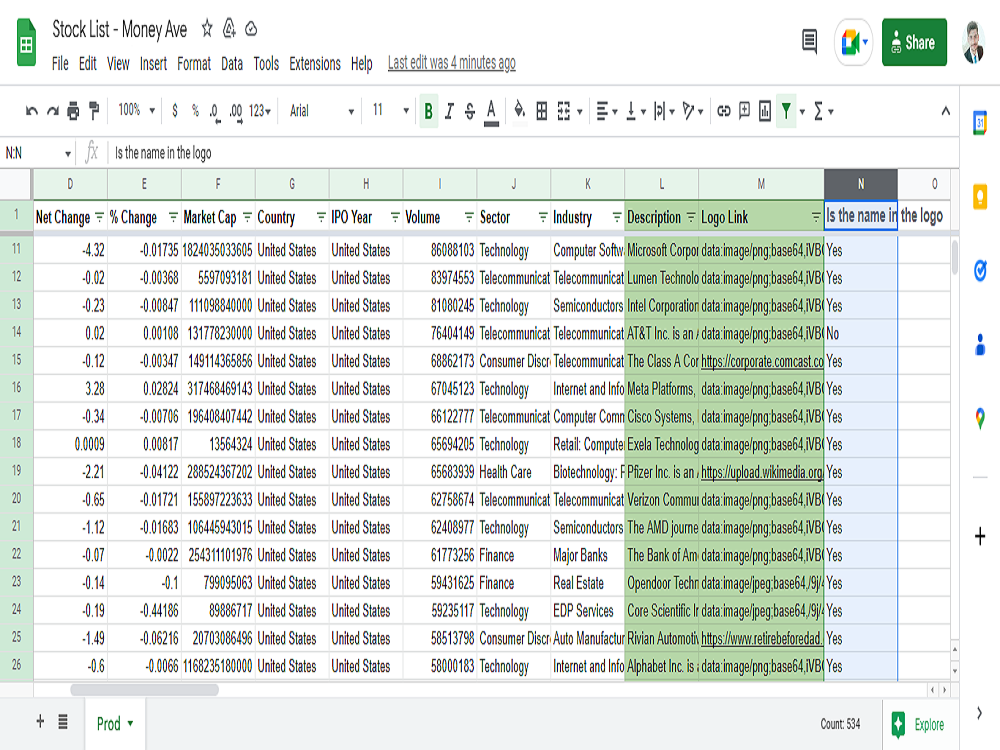Toggle bold formatting
Viewport: 1000px width, 750px height.
(x=429, y=112)
